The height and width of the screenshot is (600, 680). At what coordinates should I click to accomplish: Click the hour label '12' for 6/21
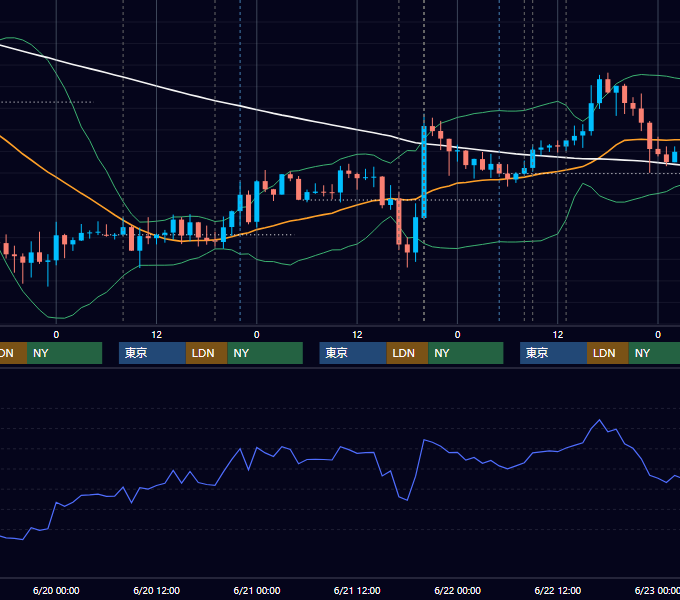point(357,335)
